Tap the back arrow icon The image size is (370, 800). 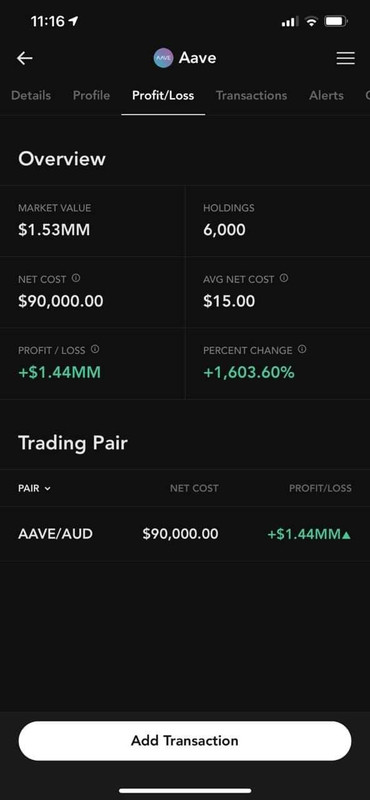(x=24, y=58)
